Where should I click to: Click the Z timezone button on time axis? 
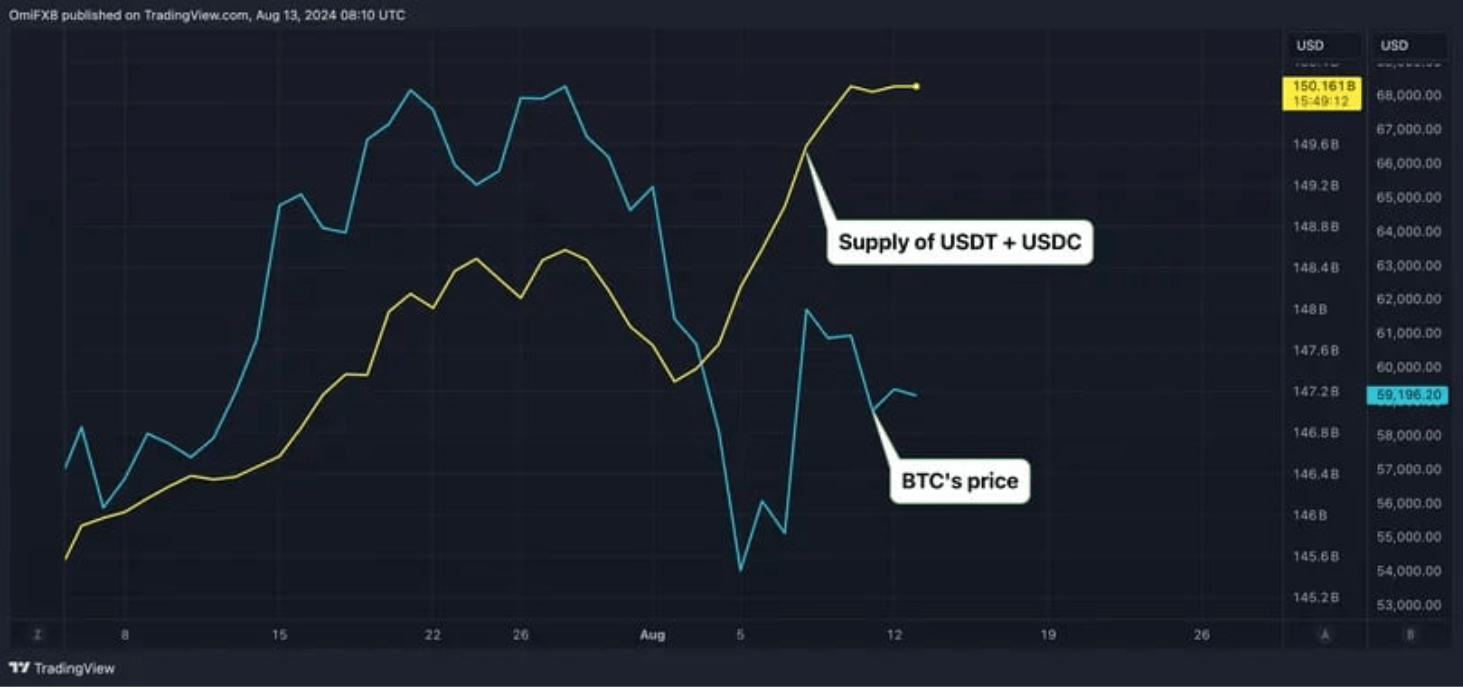pyautogui.click(x=38, y=635)
